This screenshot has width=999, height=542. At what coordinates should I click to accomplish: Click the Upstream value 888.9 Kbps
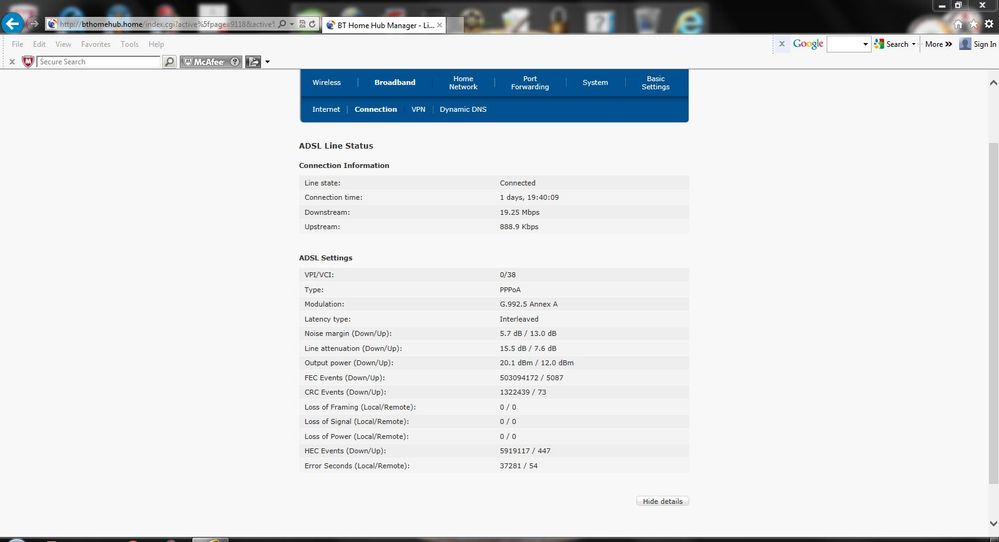click(519, 227)
